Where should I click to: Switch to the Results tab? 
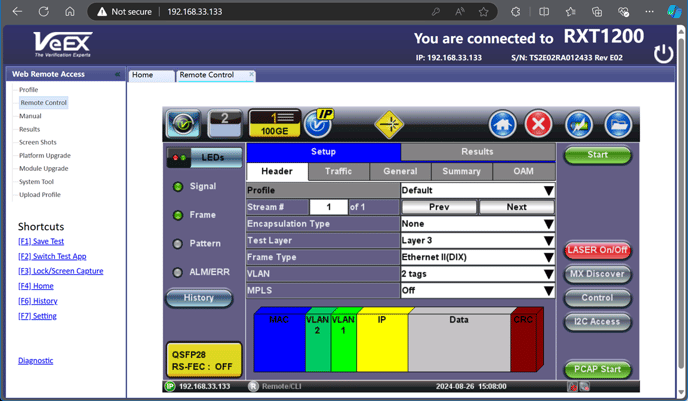pos(478,152)
